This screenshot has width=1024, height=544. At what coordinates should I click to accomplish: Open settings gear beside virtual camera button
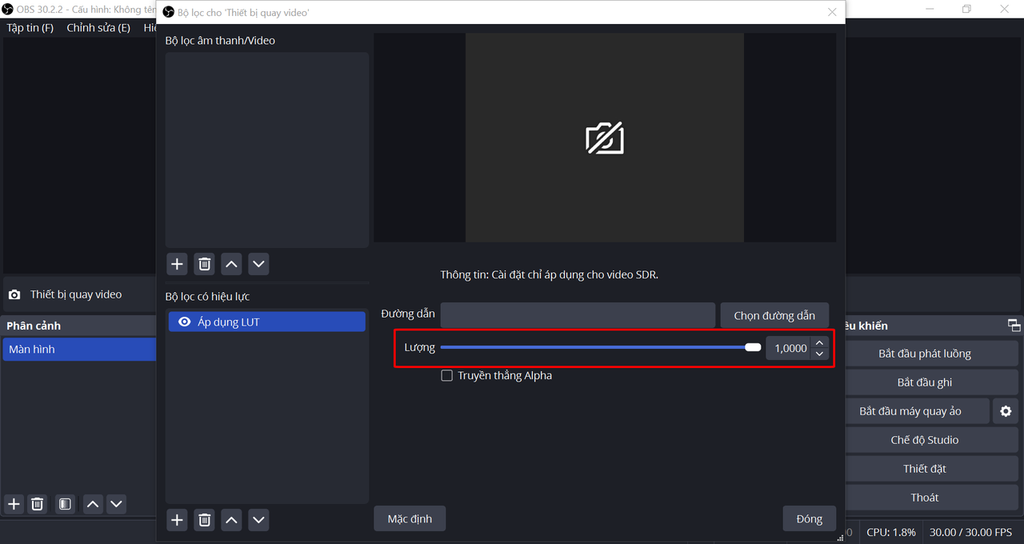(x=1005, y=411)
